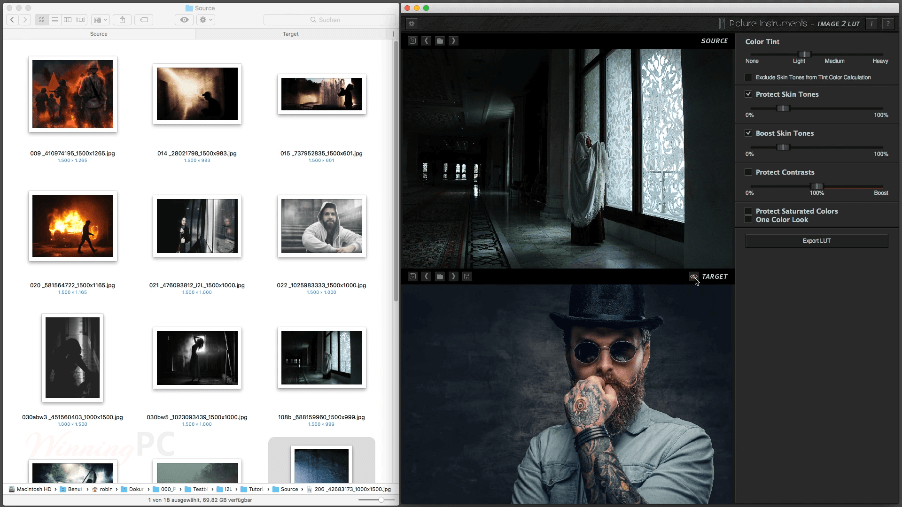
Task: Open target image folder icon
Action: click(x=440, y=276)
